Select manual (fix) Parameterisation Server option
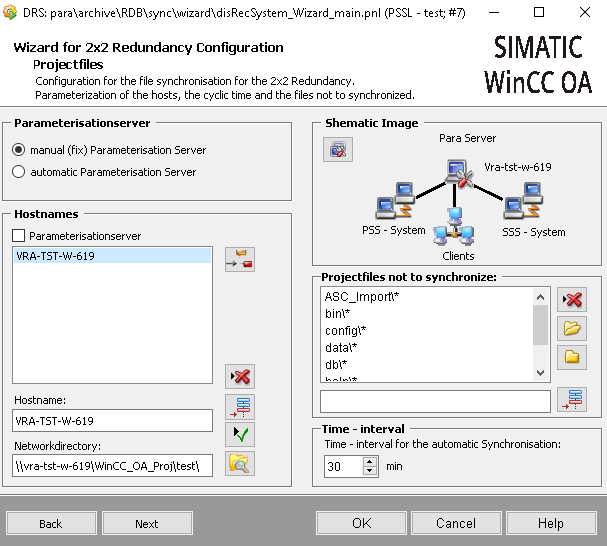This screenshot has width=607, height=546. (19, 150)
